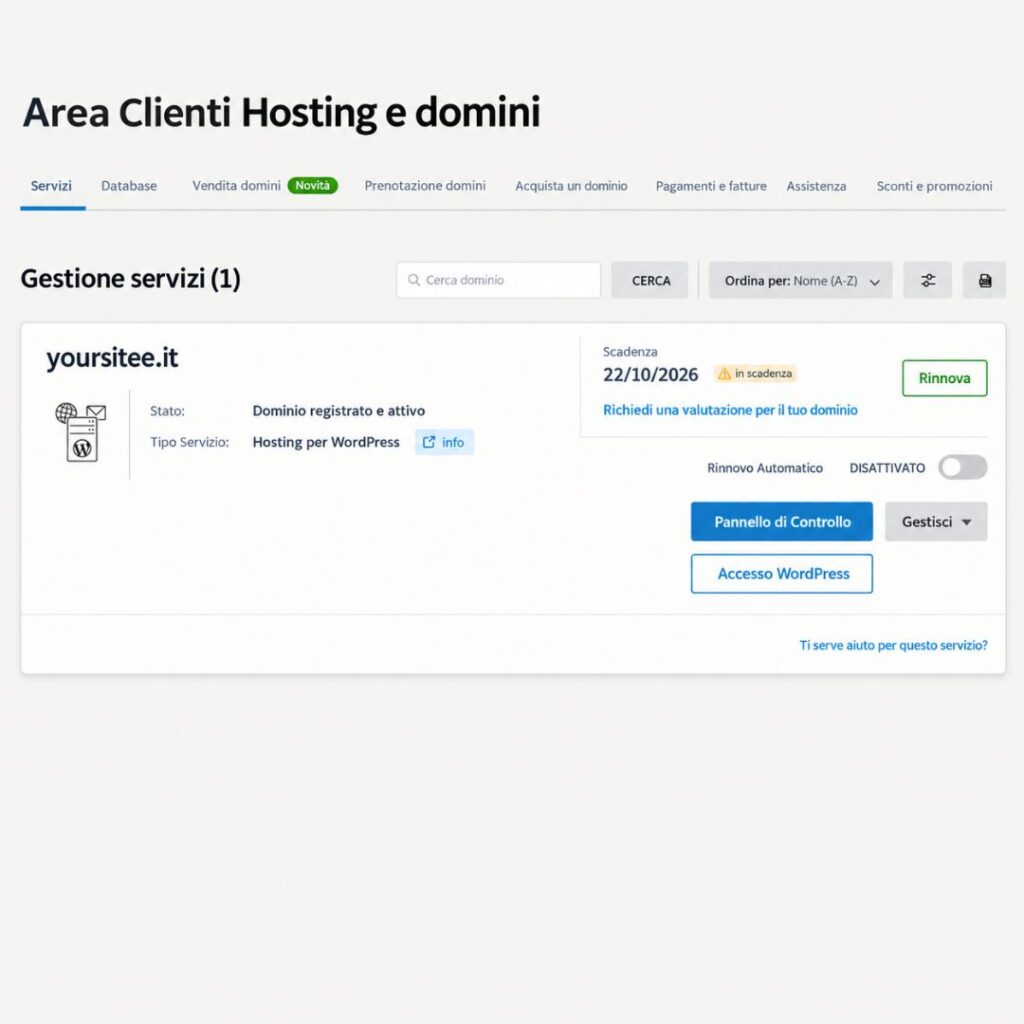Click the 'Gestione servizi (1)' heading

(131, 279)
